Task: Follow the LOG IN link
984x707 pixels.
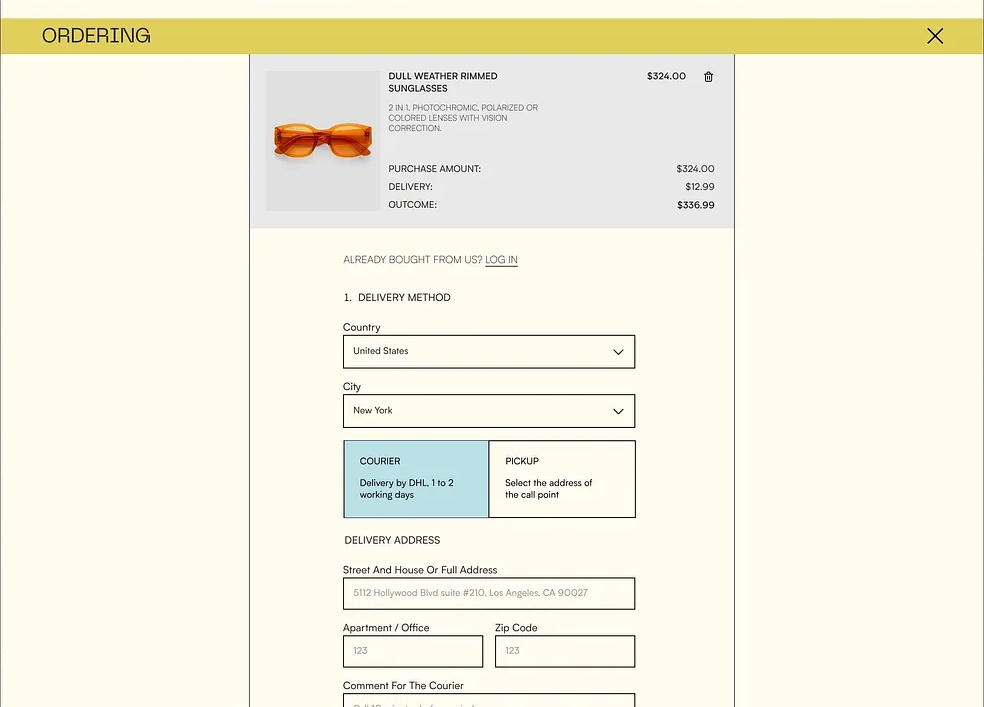Action: (501, 260)
